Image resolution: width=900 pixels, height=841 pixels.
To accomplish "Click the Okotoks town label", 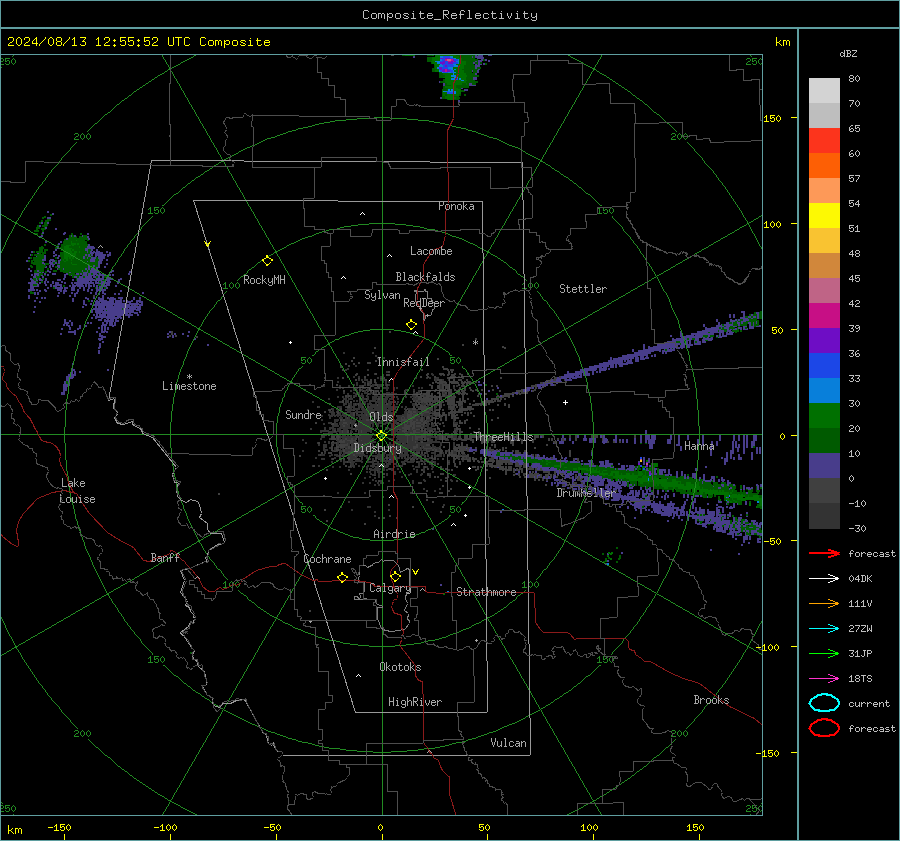I will click(400, 667).
